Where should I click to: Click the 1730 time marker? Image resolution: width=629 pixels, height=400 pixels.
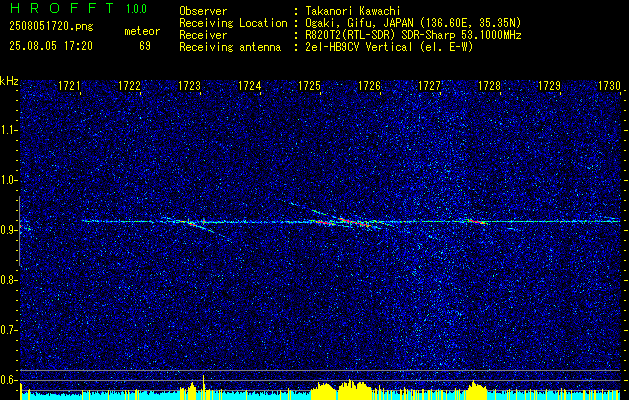pyautogui.click(x=609, y=85)
